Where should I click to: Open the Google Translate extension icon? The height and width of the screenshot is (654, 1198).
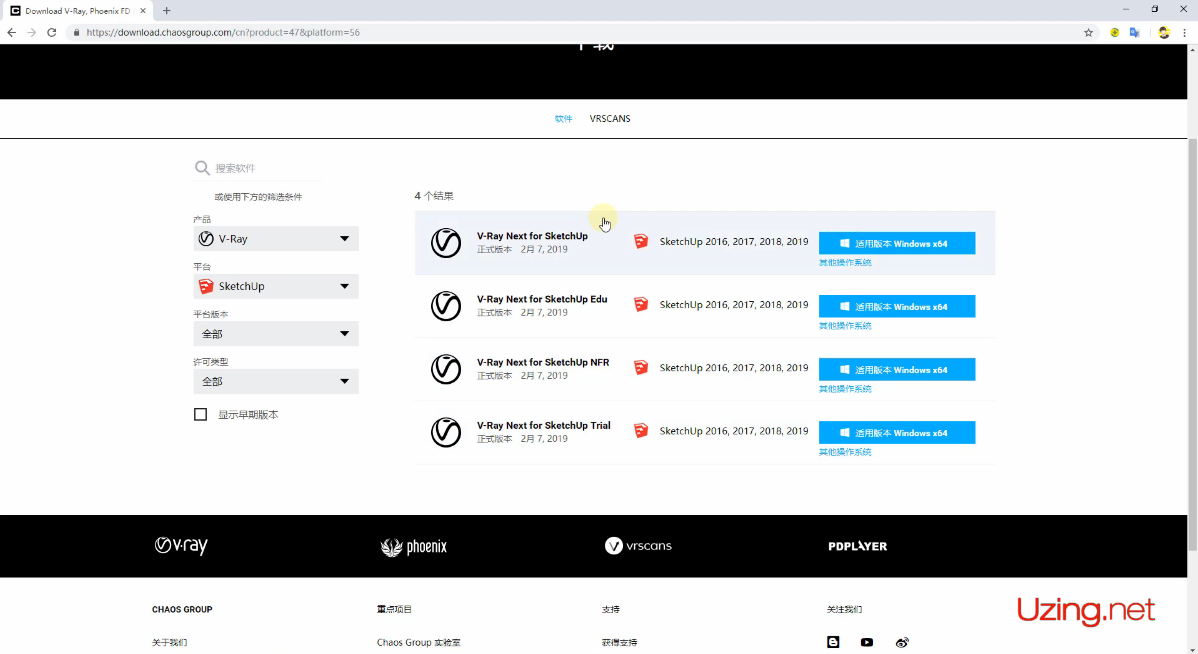pos(1135,32)
